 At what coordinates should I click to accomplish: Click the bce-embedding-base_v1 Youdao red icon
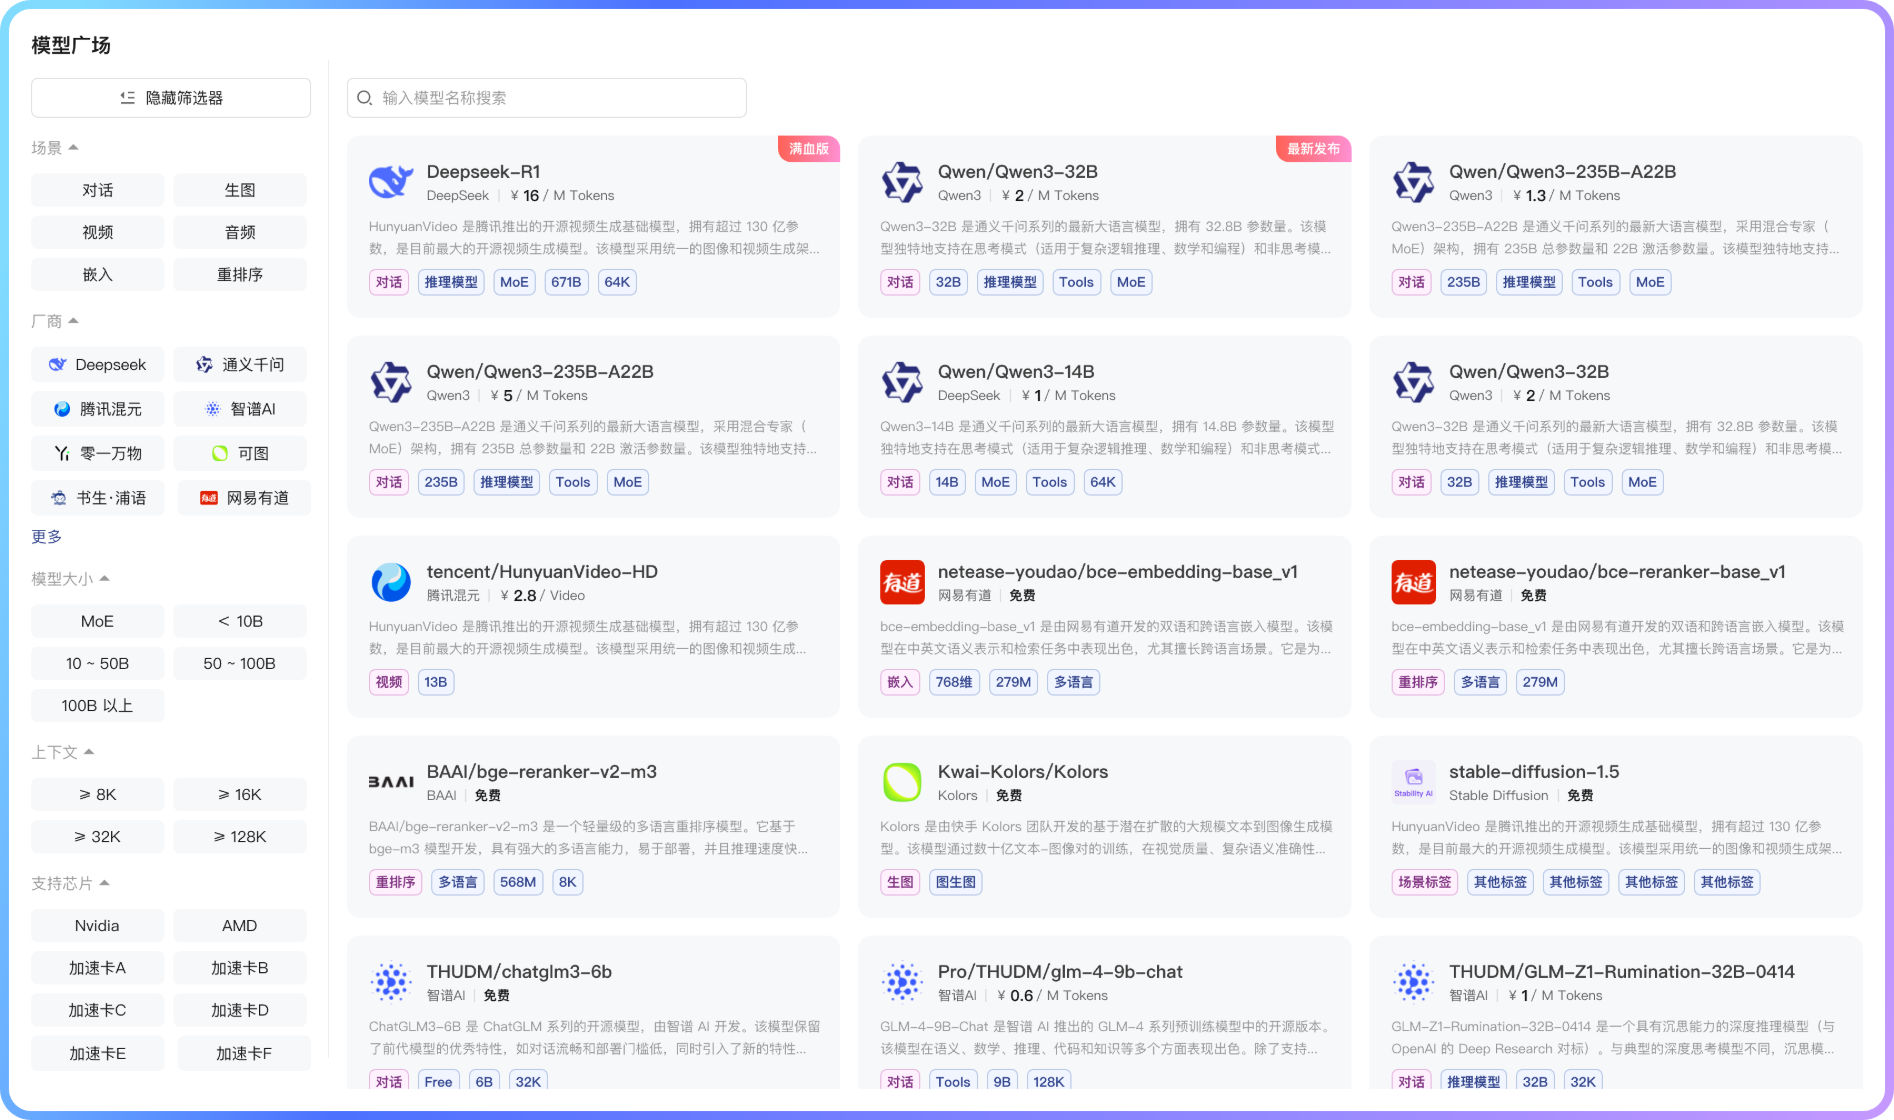click(x=902, y=582)
